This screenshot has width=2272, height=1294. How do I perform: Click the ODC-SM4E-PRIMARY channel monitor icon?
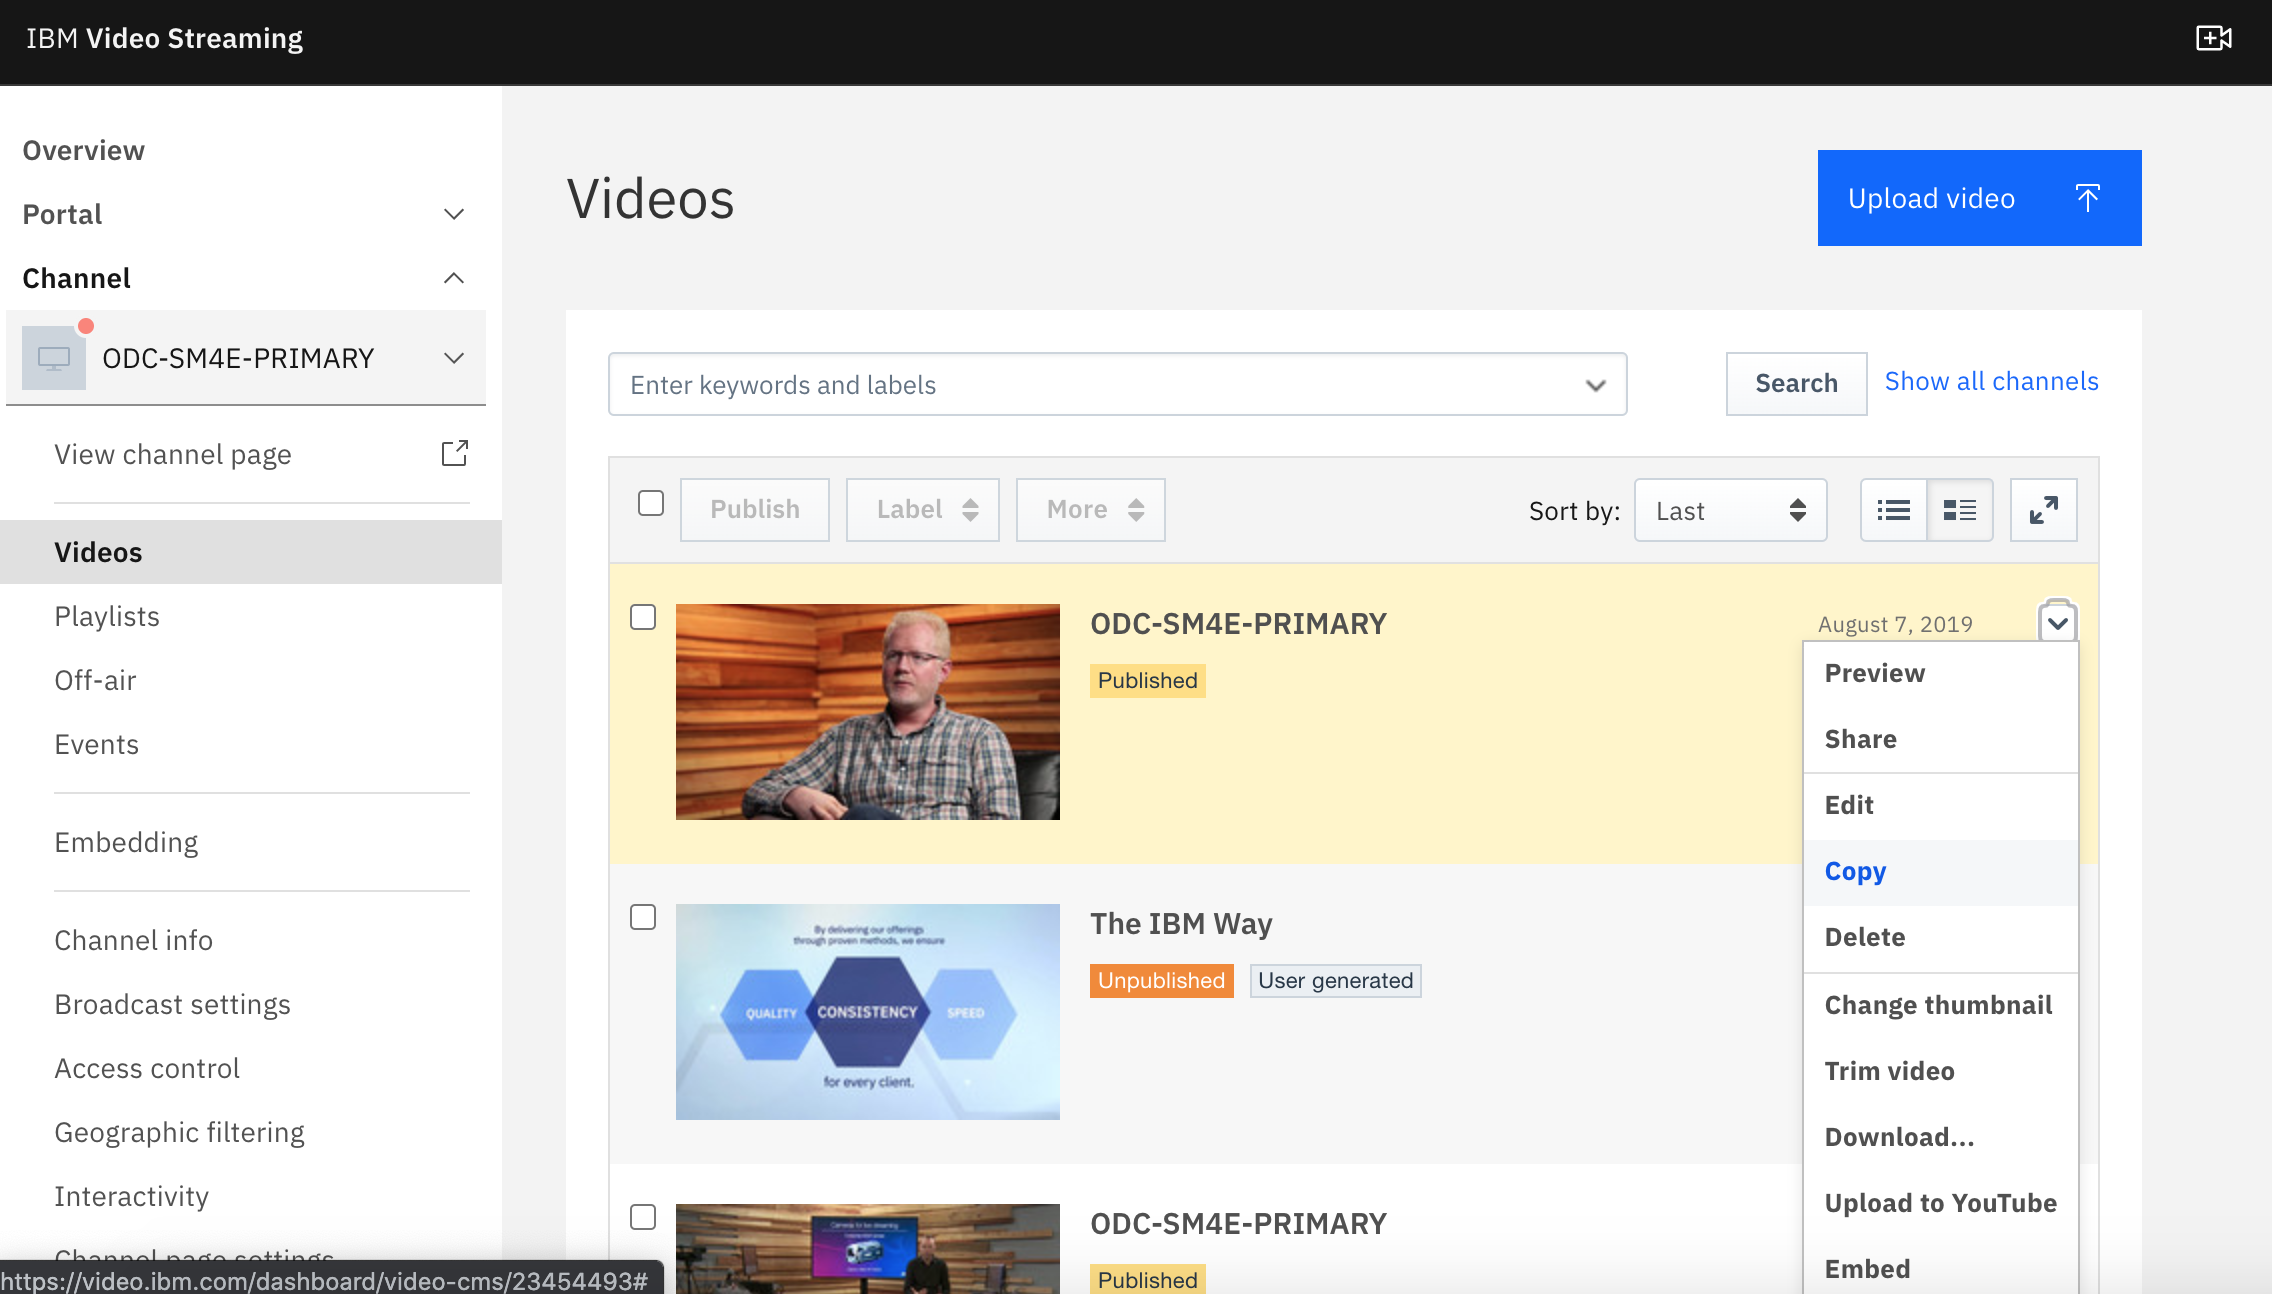pyautogui.click(x=54, y=358)
